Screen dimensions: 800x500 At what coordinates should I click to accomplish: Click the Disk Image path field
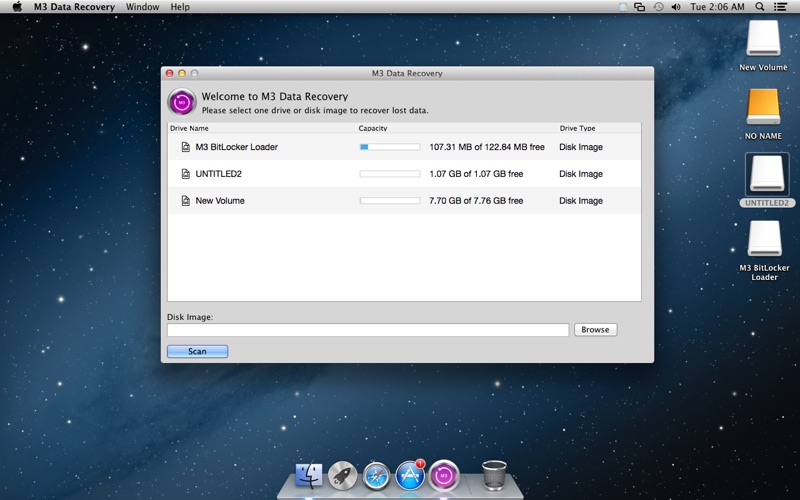[368, 330]
